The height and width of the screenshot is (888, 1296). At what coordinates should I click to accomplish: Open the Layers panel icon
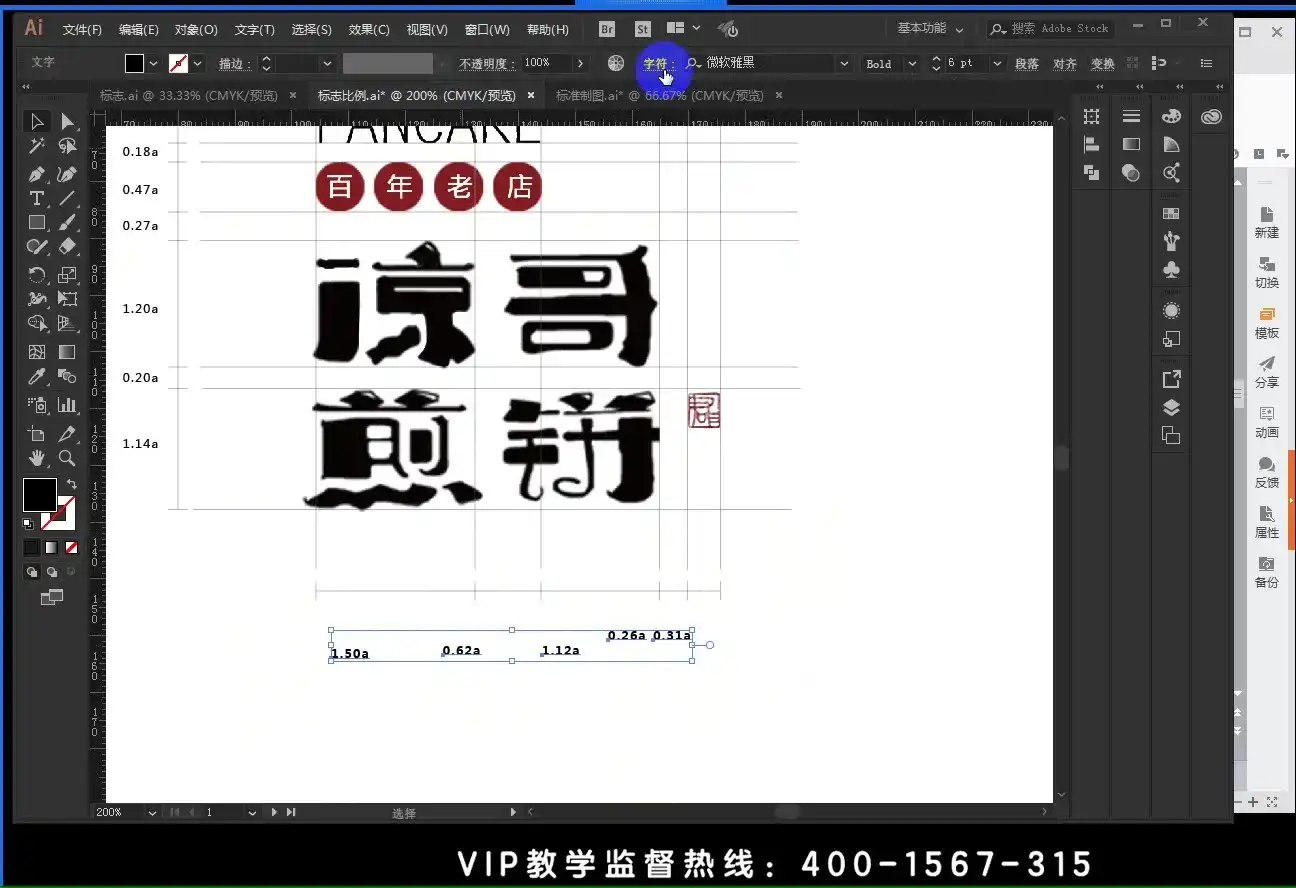tap(1171, 407)
